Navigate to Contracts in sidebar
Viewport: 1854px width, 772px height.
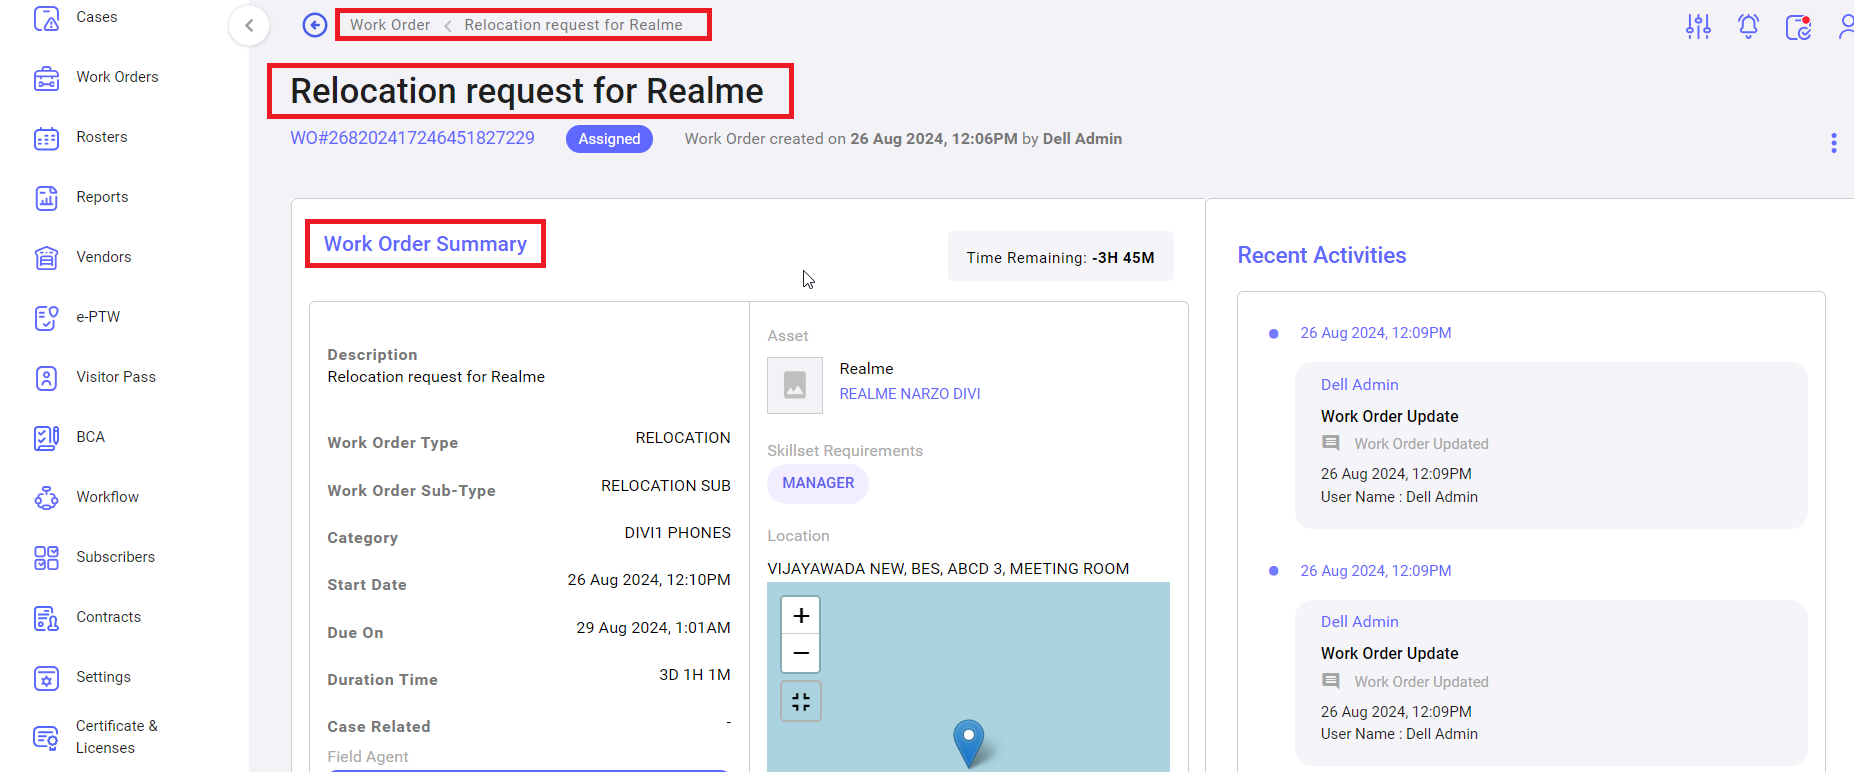[108, 617]
